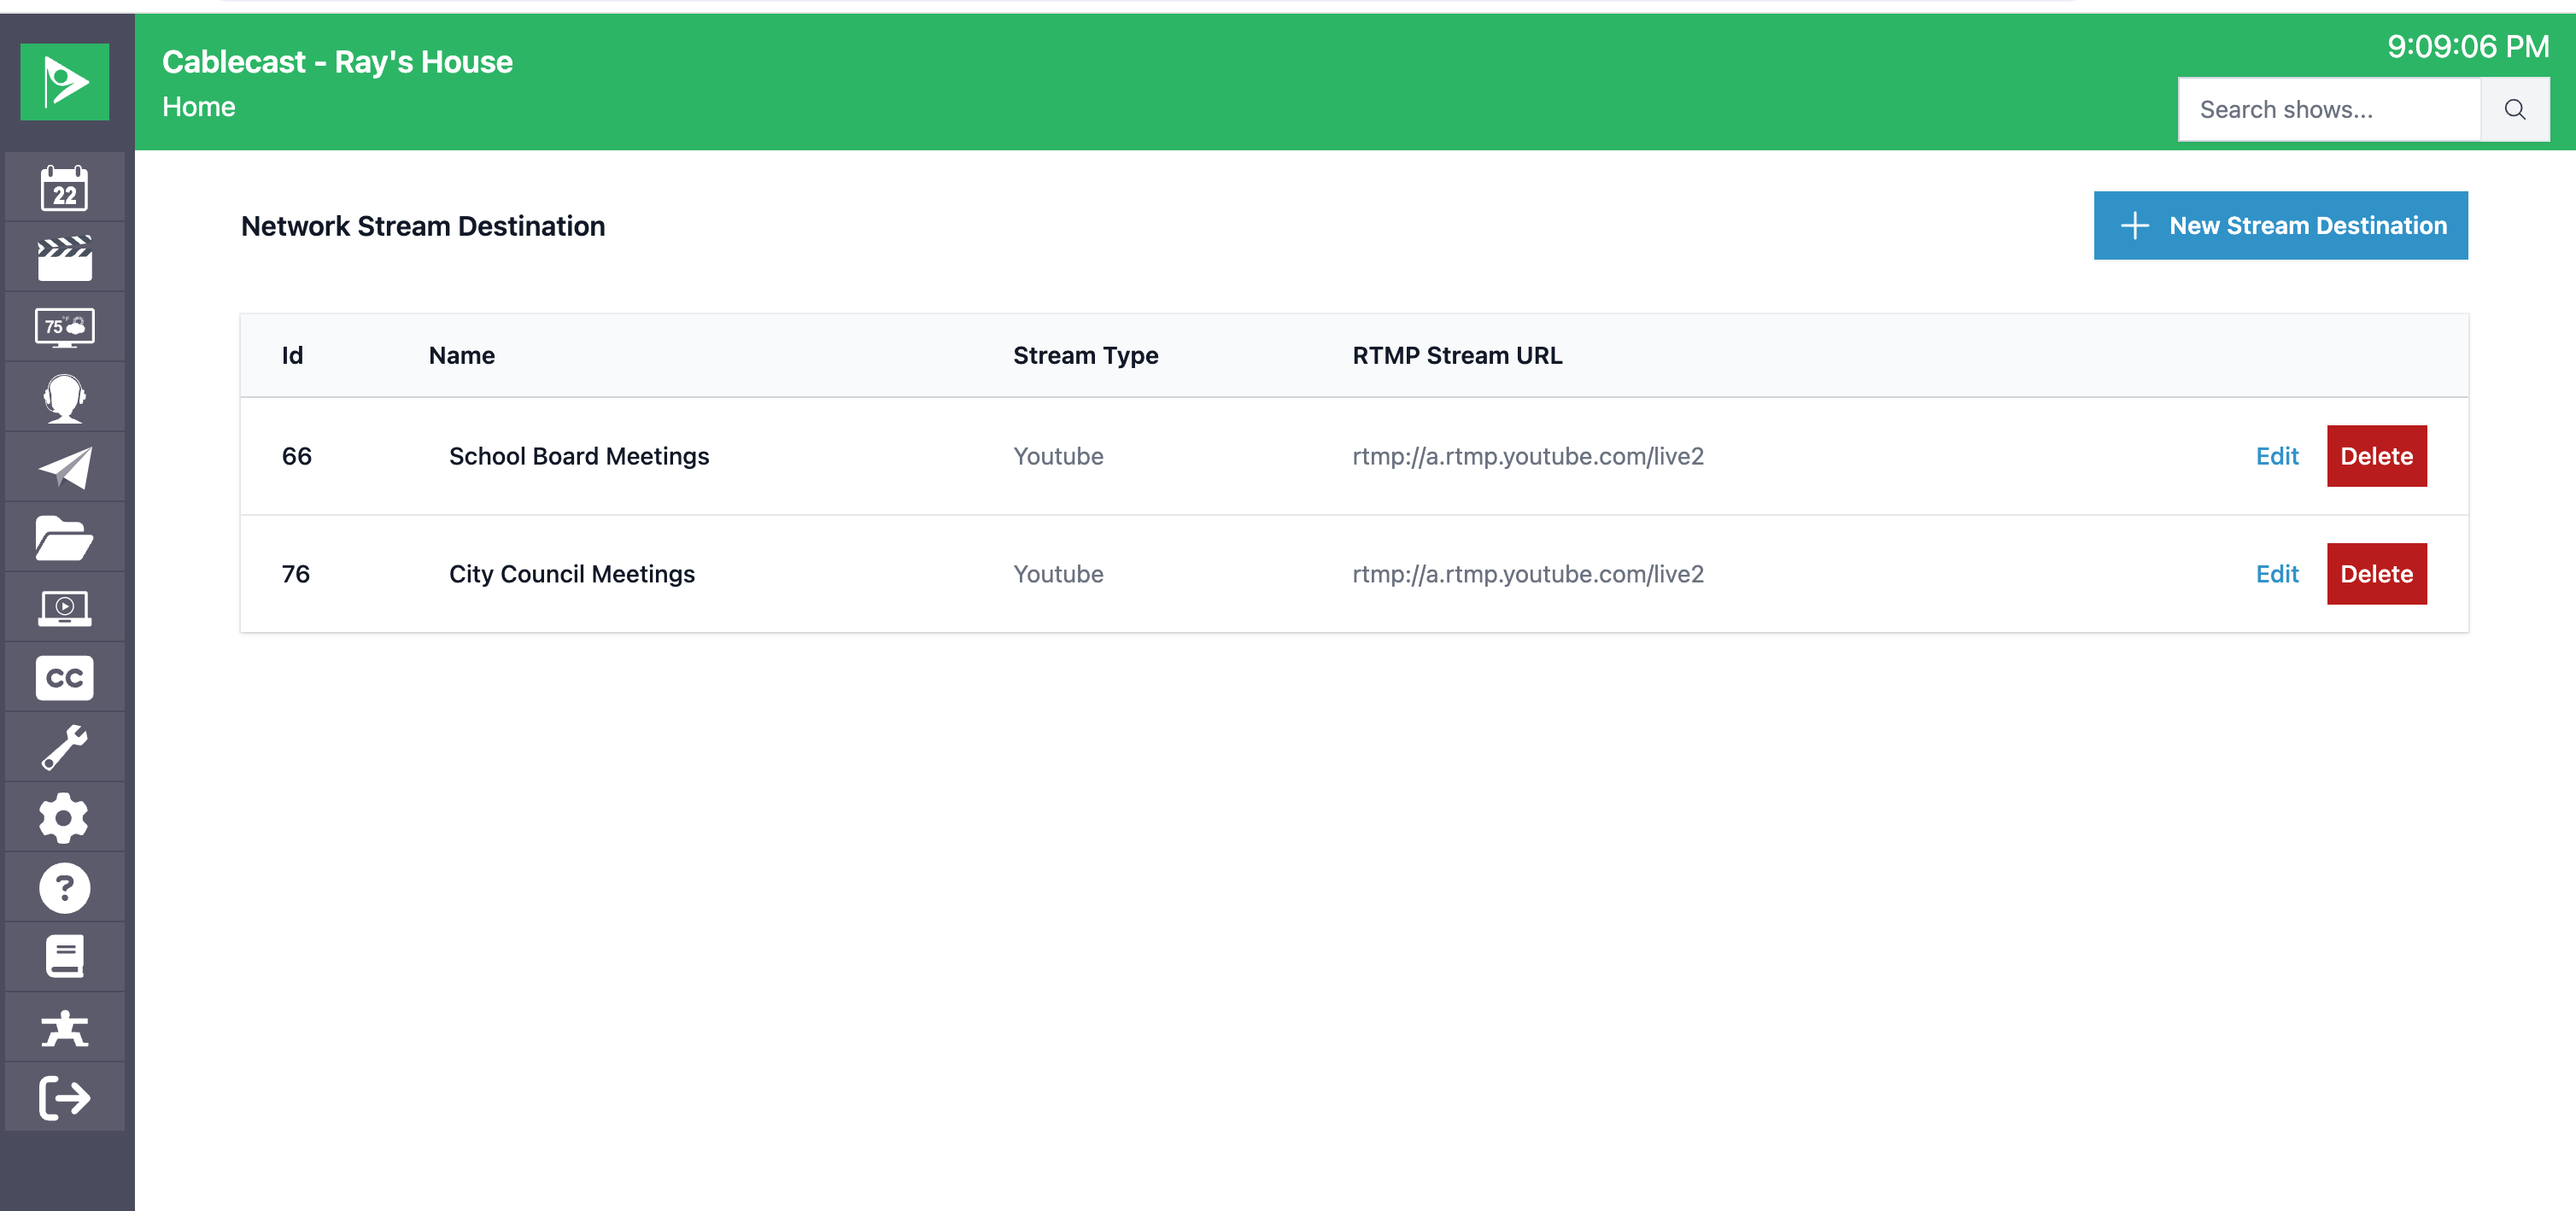This screenshot has height=1211, width=2576.
Task: Click the logout arrow icon
Action: (65, 1098)
